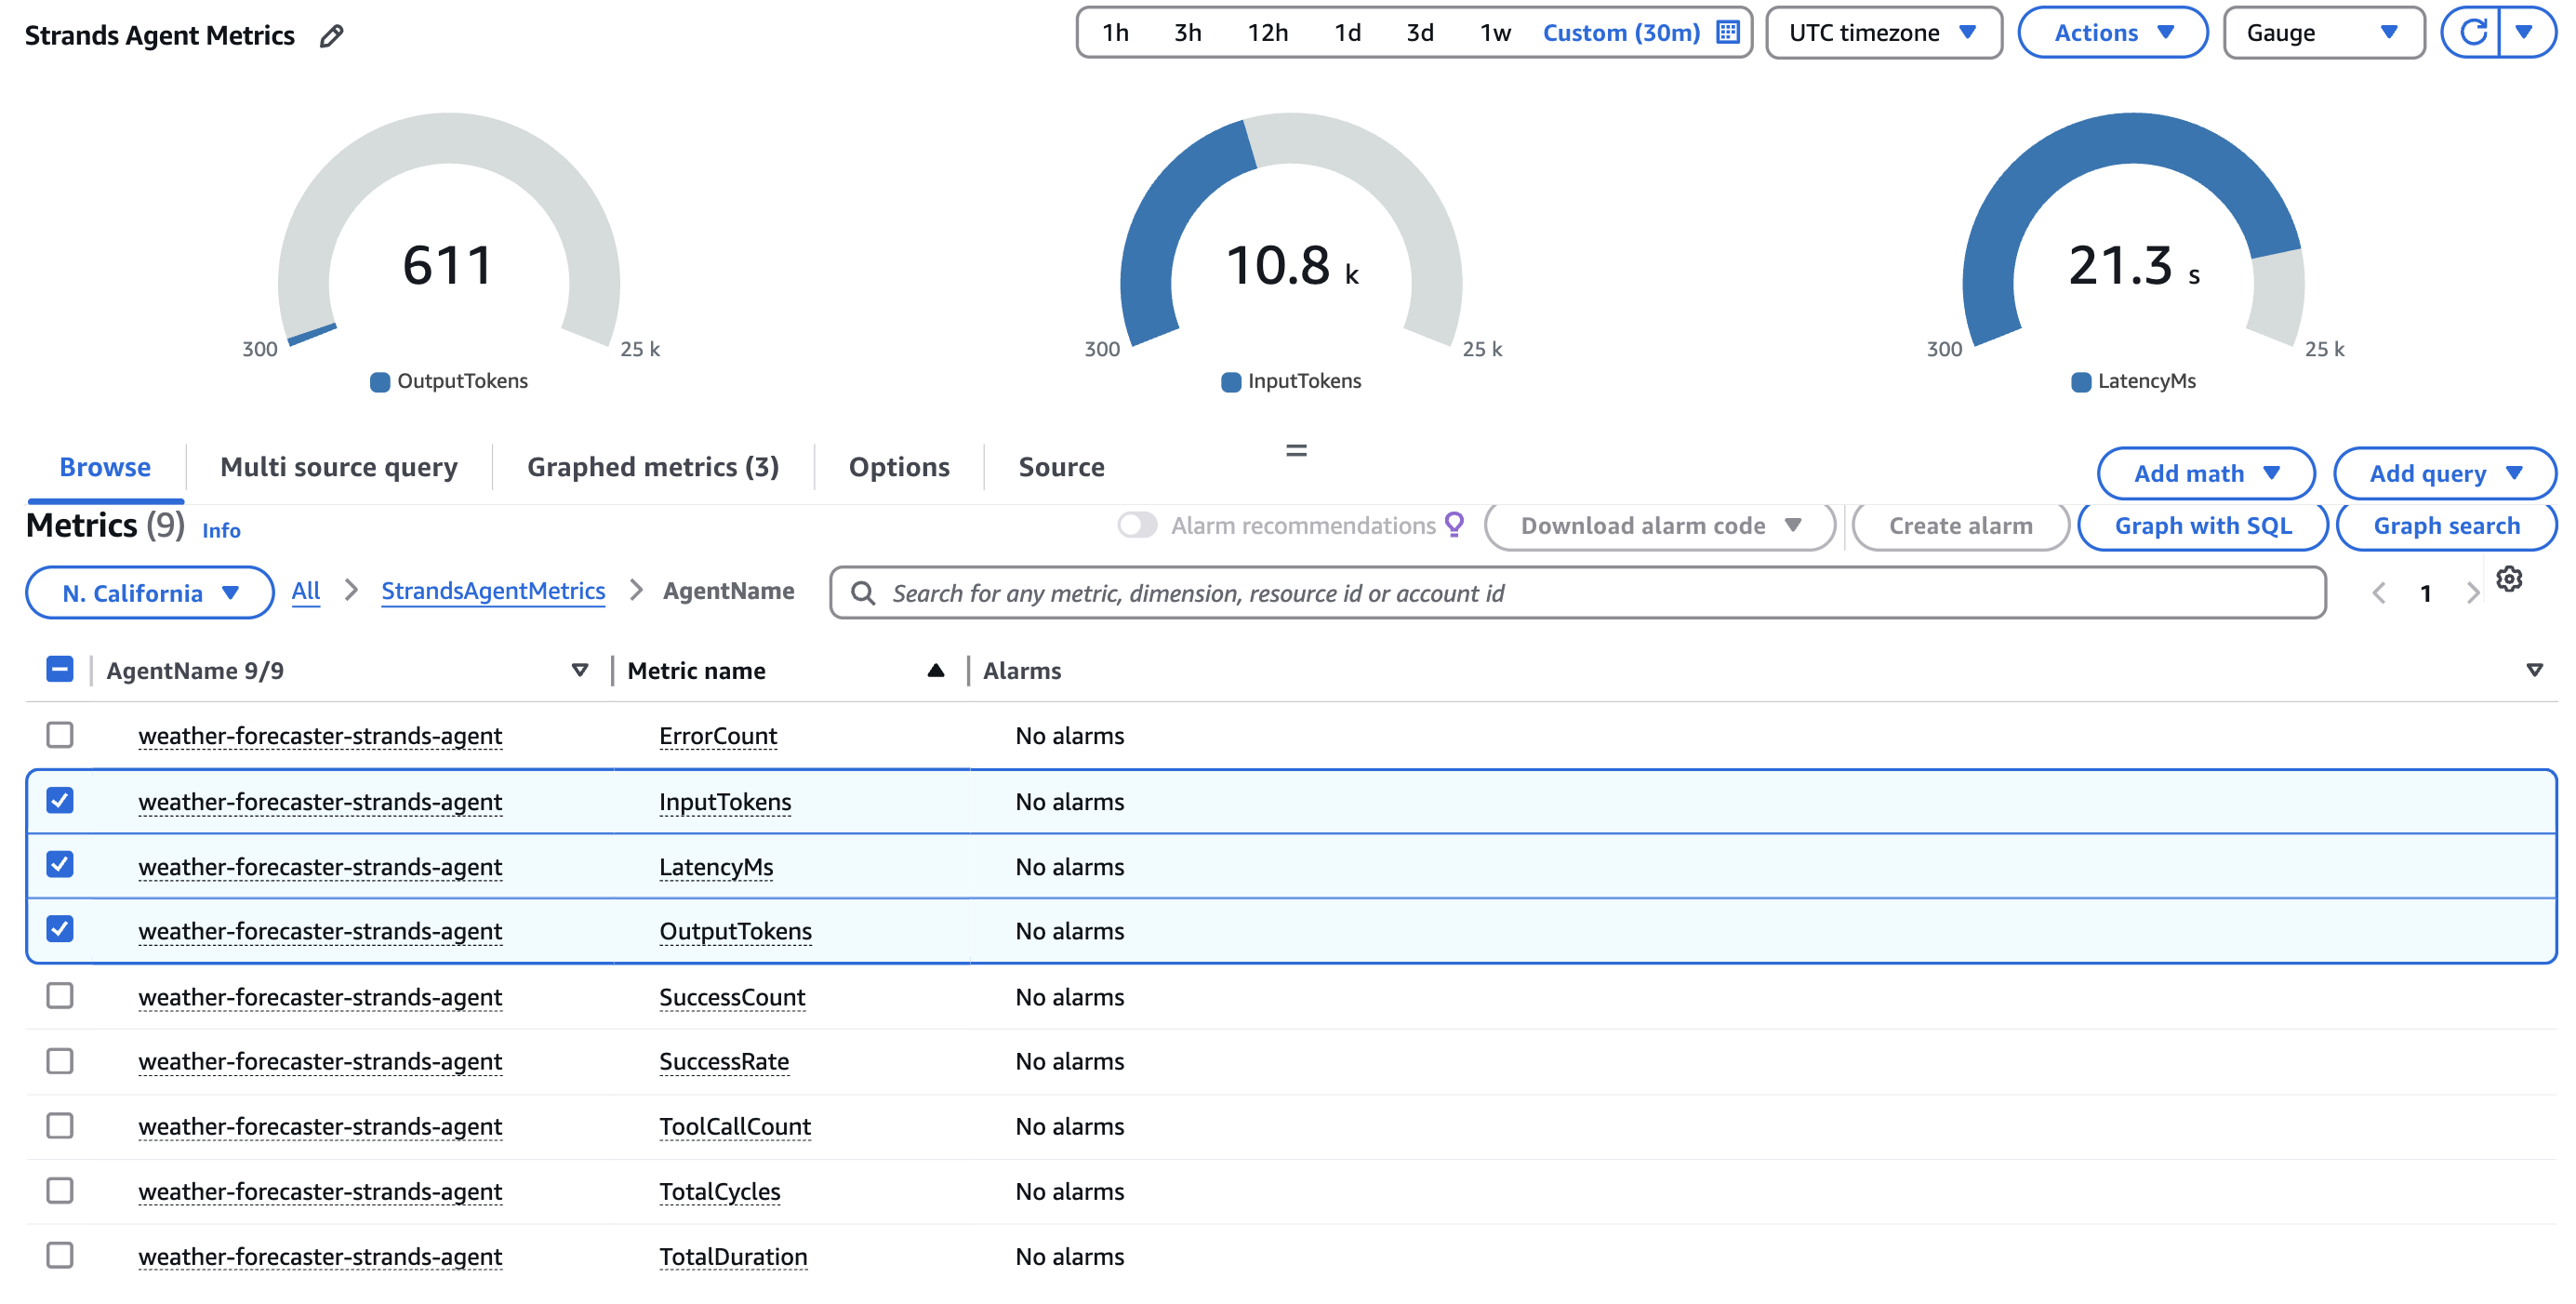Edit the Strands Agent Metrics dashboard title
The height and width of the screenshot is (1304, 2576).
(x=330, y=35)
